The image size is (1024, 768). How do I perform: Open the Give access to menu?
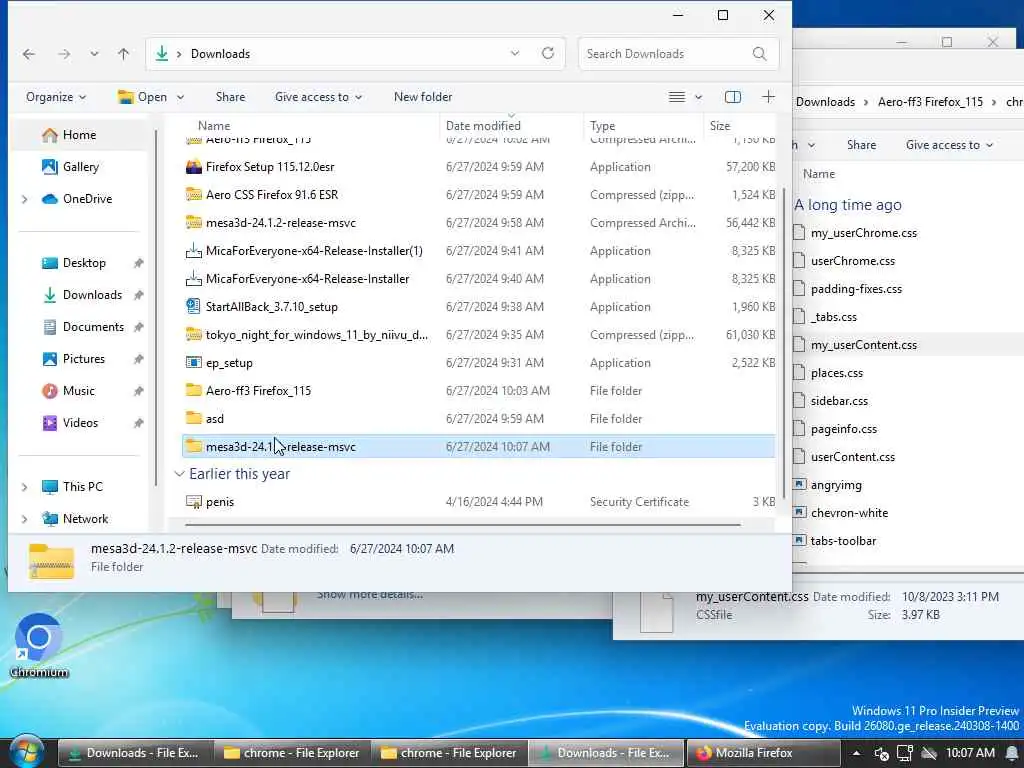[318, 97]
